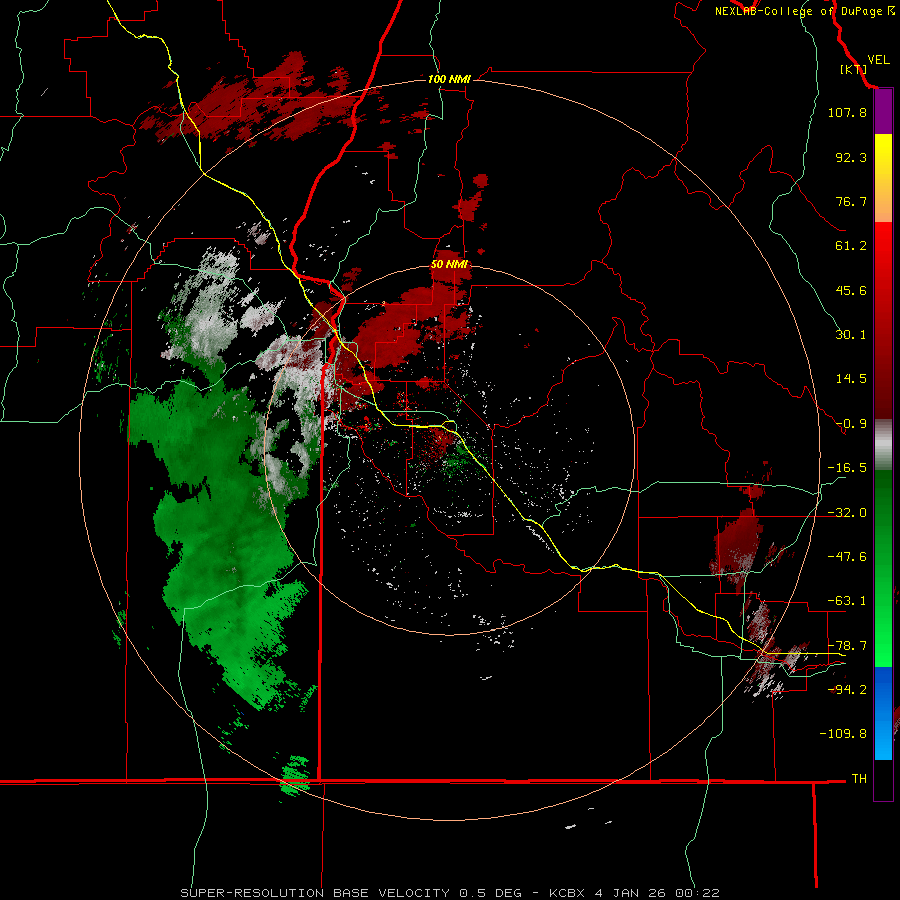Select the -78.7 velocity scale value
900x900 pixels.
[847, 646]
